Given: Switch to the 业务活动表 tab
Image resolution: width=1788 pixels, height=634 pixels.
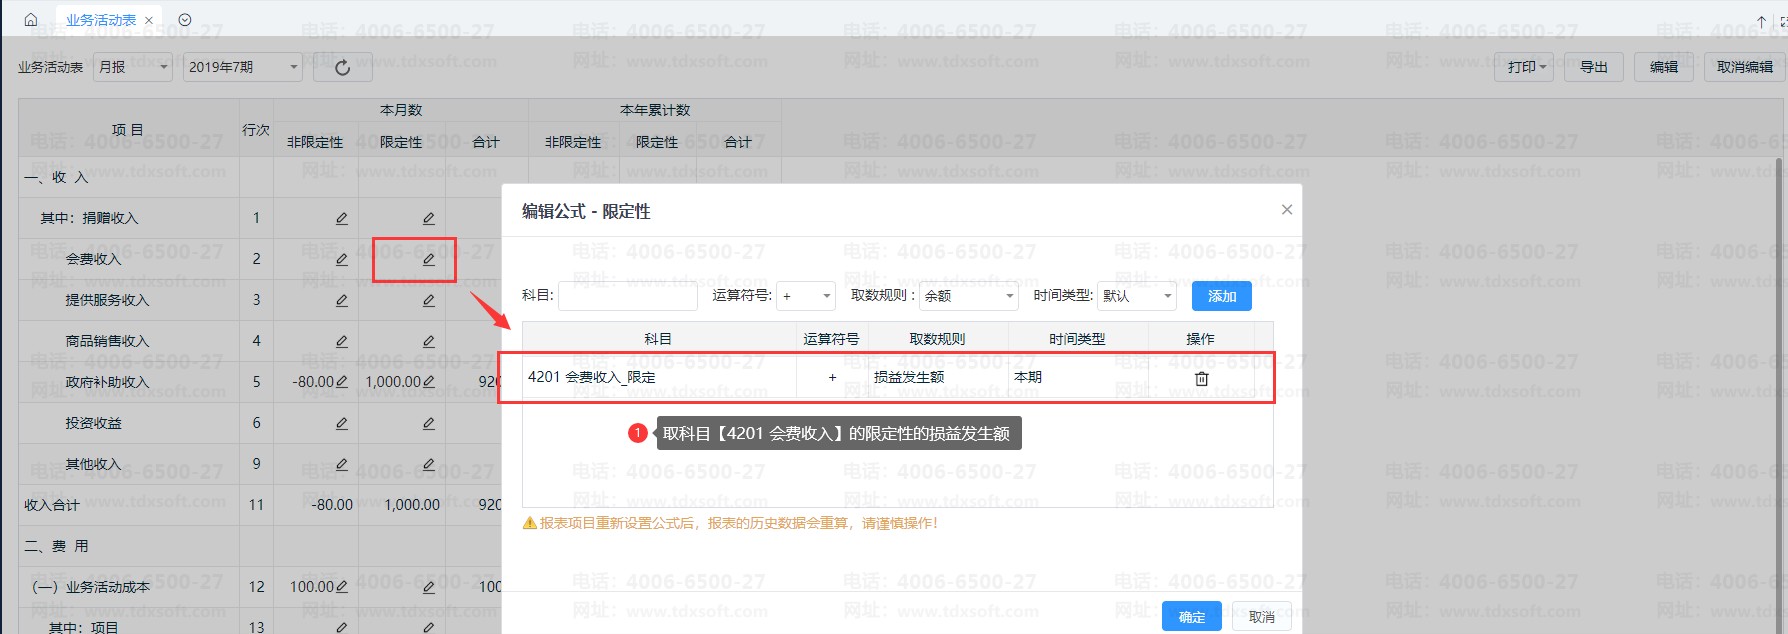Looking at the screenshot, I should pos(101,20).
